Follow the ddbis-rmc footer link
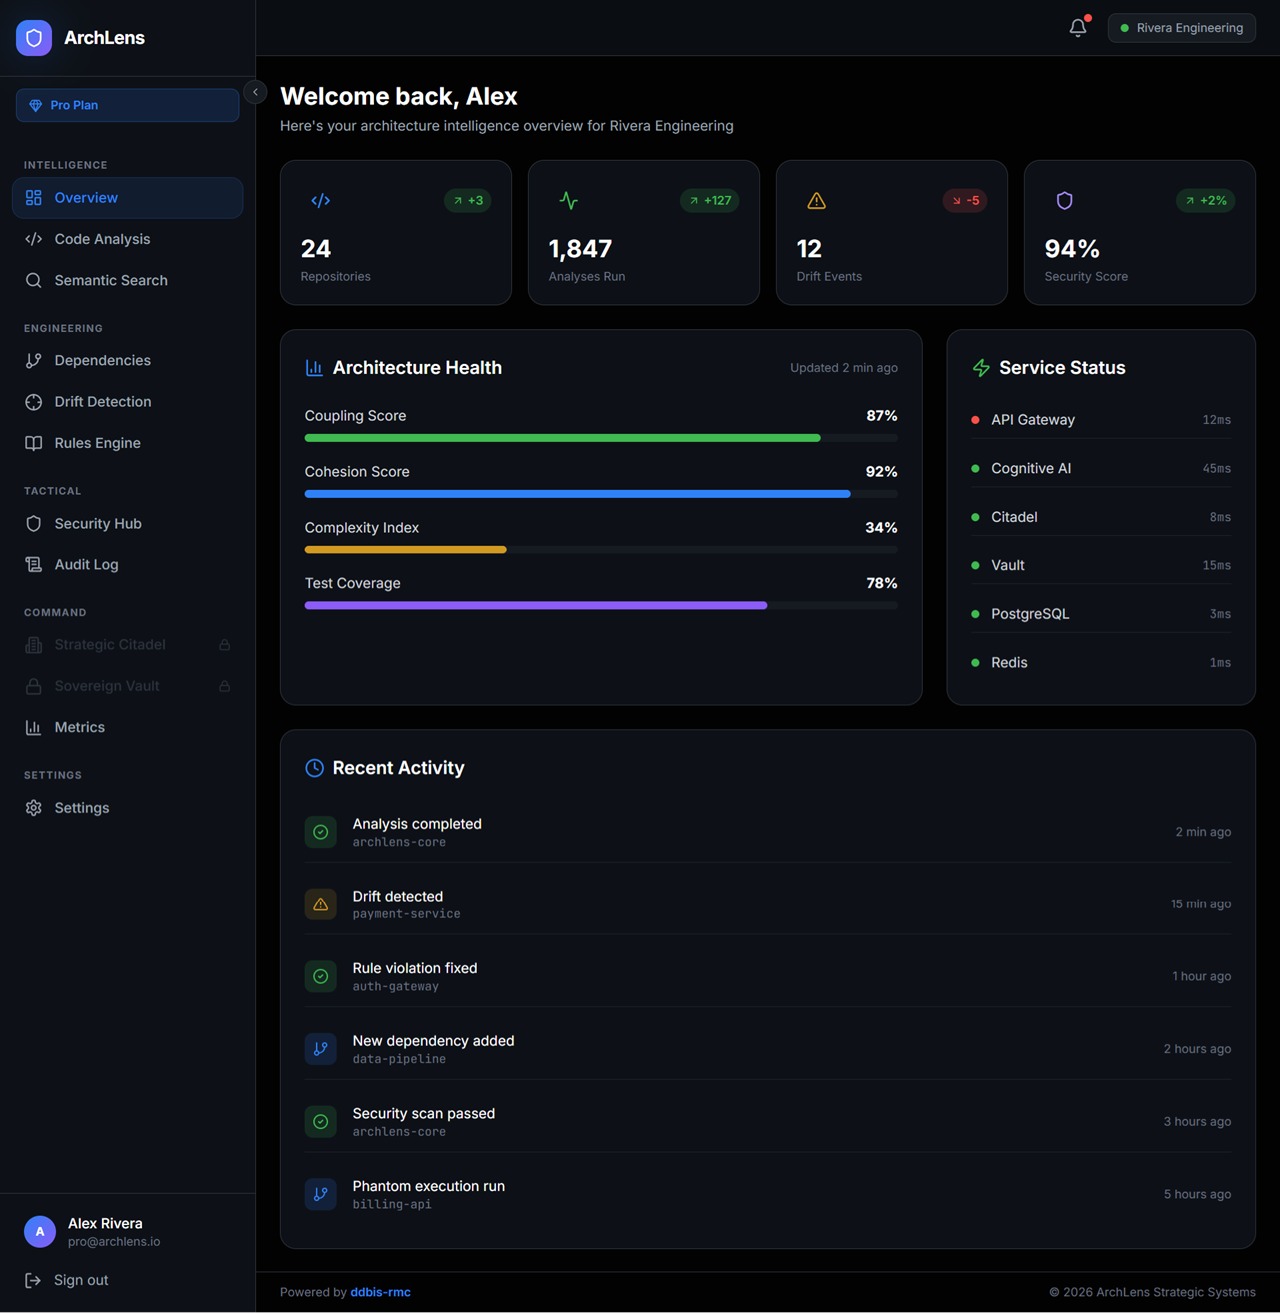This screenshot has height=1315, width=1280. (x=380, y=1292)
